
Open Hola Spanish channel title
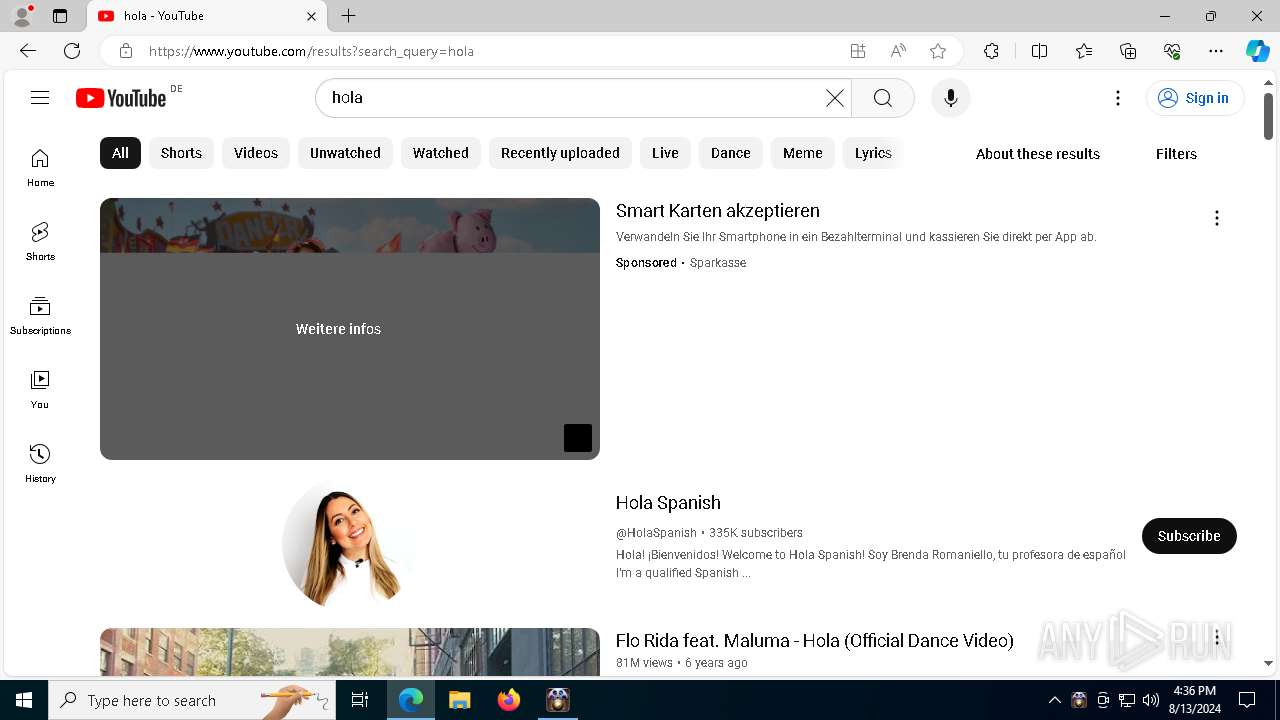coord(668,503)
